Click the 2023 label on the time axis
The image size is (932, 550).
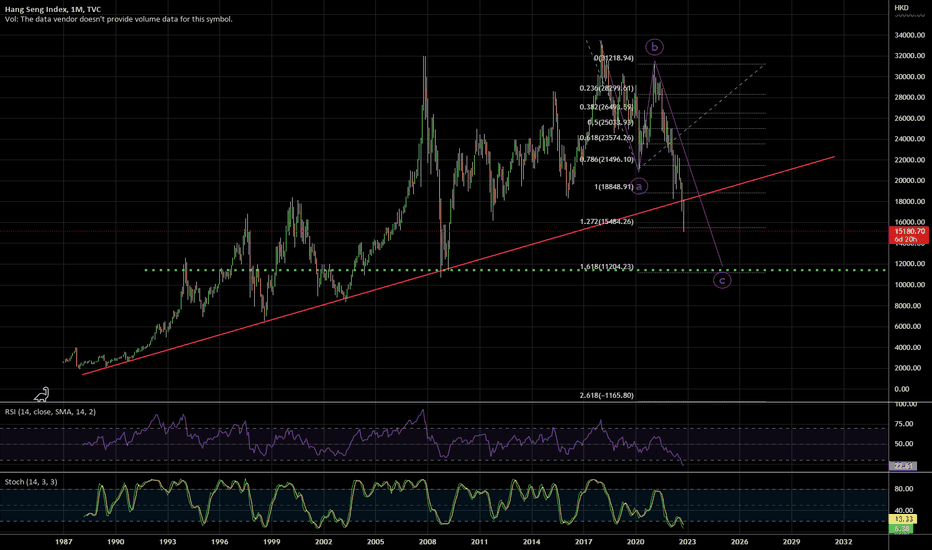point(688,542)
